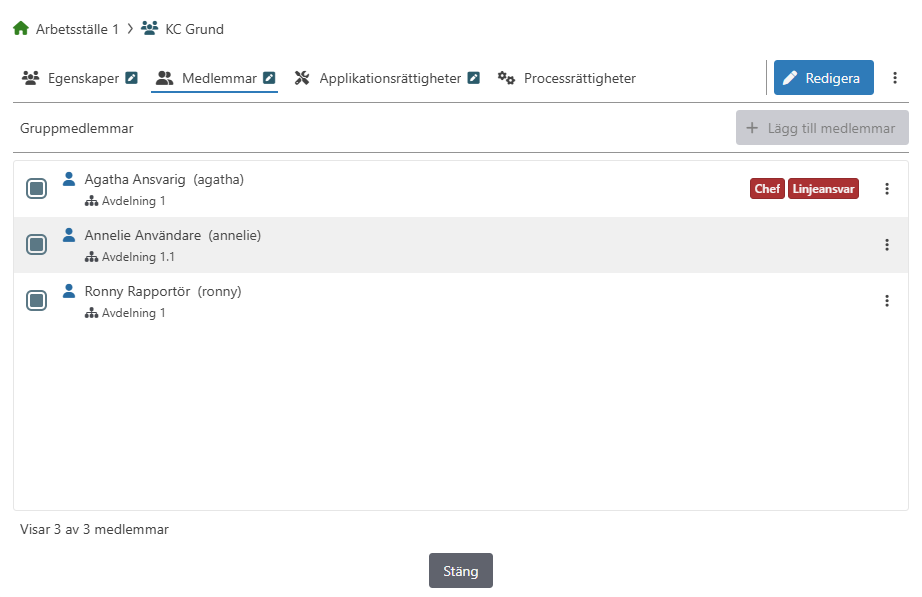The image size is (922, 597).
Task: Switch to the Egenskaper tab
Action: (79, 78)
